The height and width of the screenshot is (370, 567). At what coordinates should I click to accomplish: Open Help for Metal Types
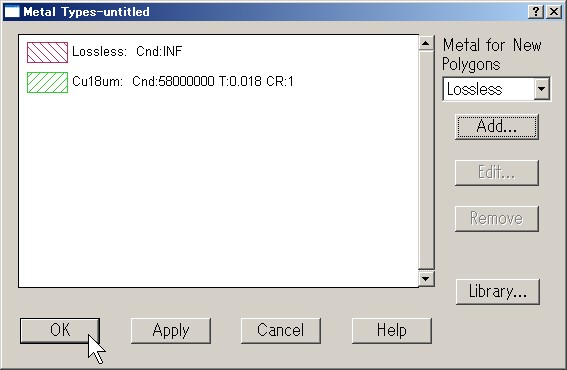coord(392,330)
